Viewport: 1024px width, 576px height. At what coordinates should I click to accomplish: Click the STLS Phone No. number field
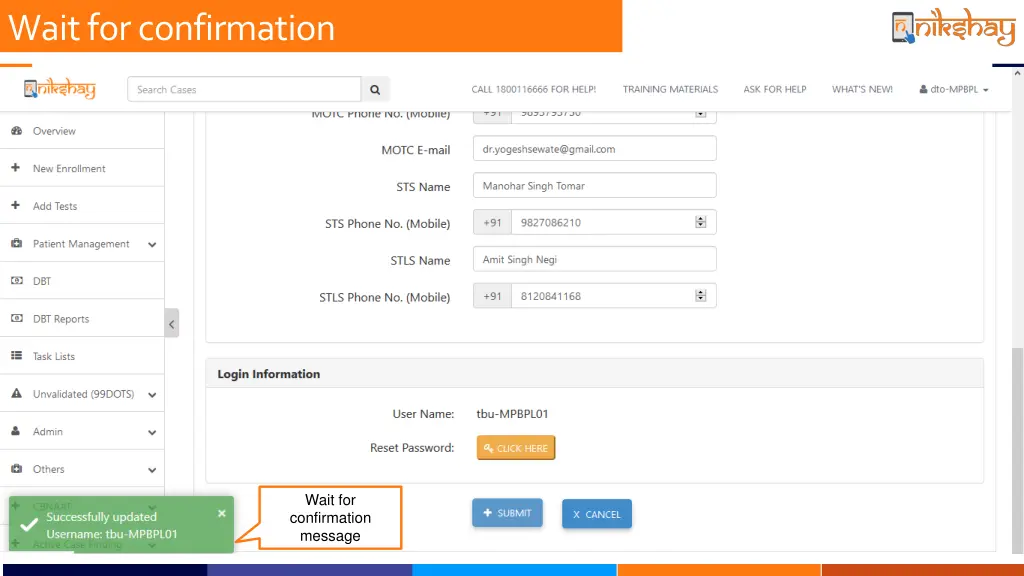click(613, 296)
